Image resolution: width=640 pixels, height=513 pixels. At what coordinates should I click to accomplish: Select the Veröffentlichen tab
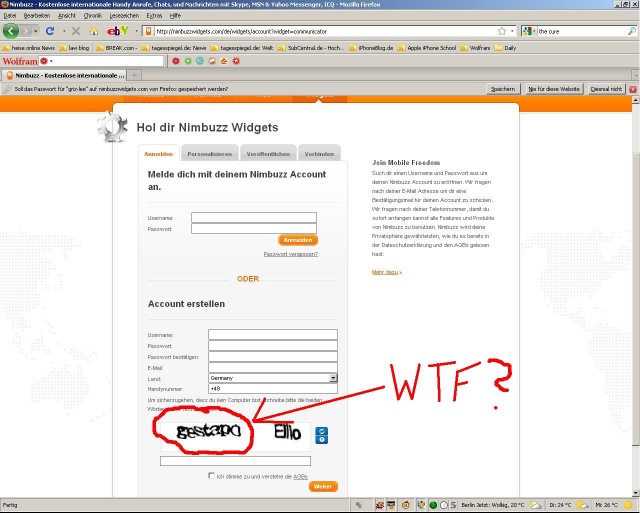[268, 154]
